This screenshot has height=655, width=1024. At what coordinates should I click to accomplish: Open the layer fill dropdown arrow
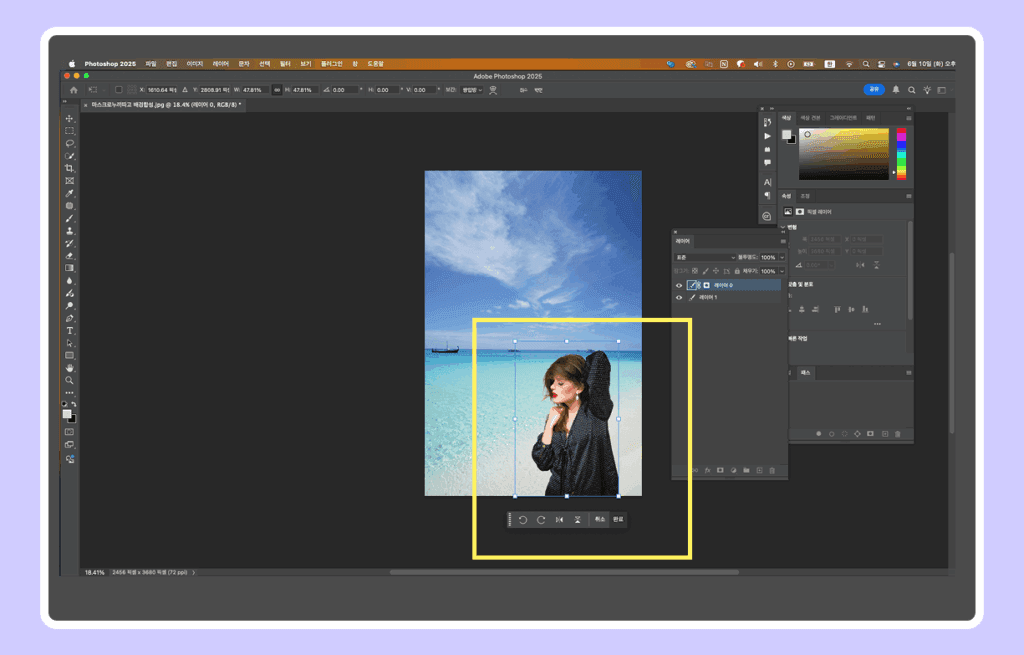tap(782, 271)
